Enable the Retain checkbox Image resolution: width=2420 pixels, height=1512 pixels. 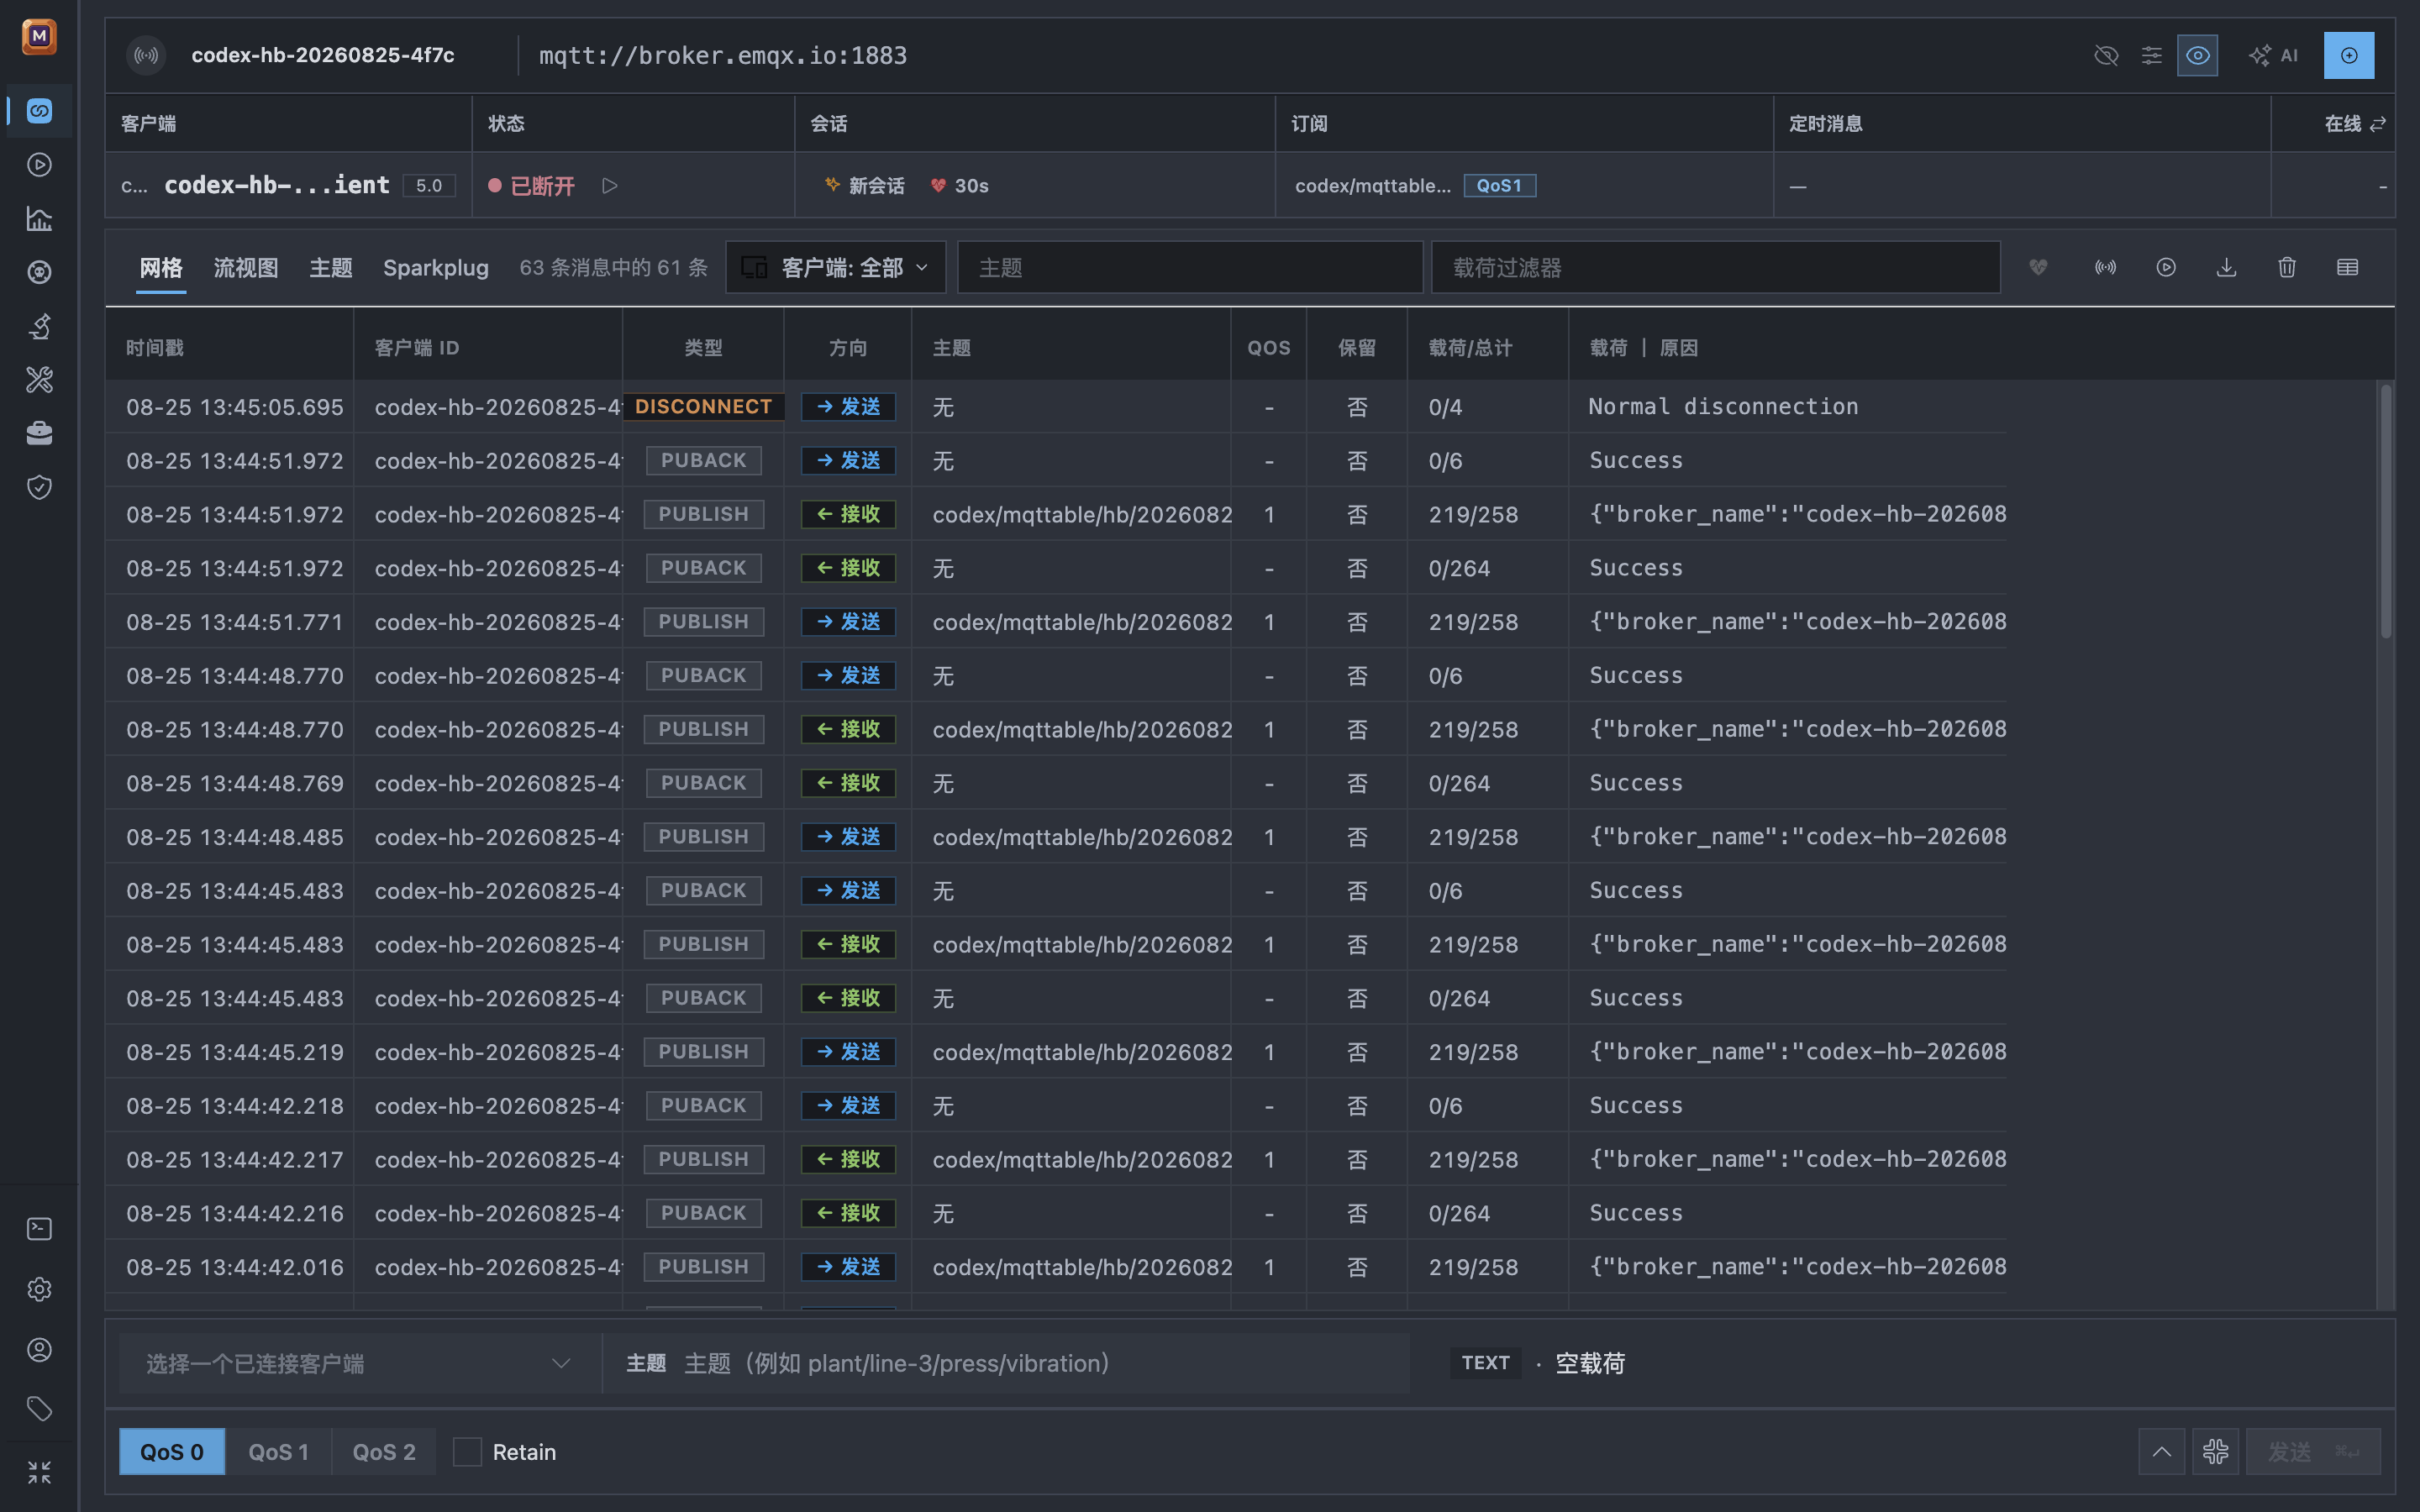coord(467,1451)
